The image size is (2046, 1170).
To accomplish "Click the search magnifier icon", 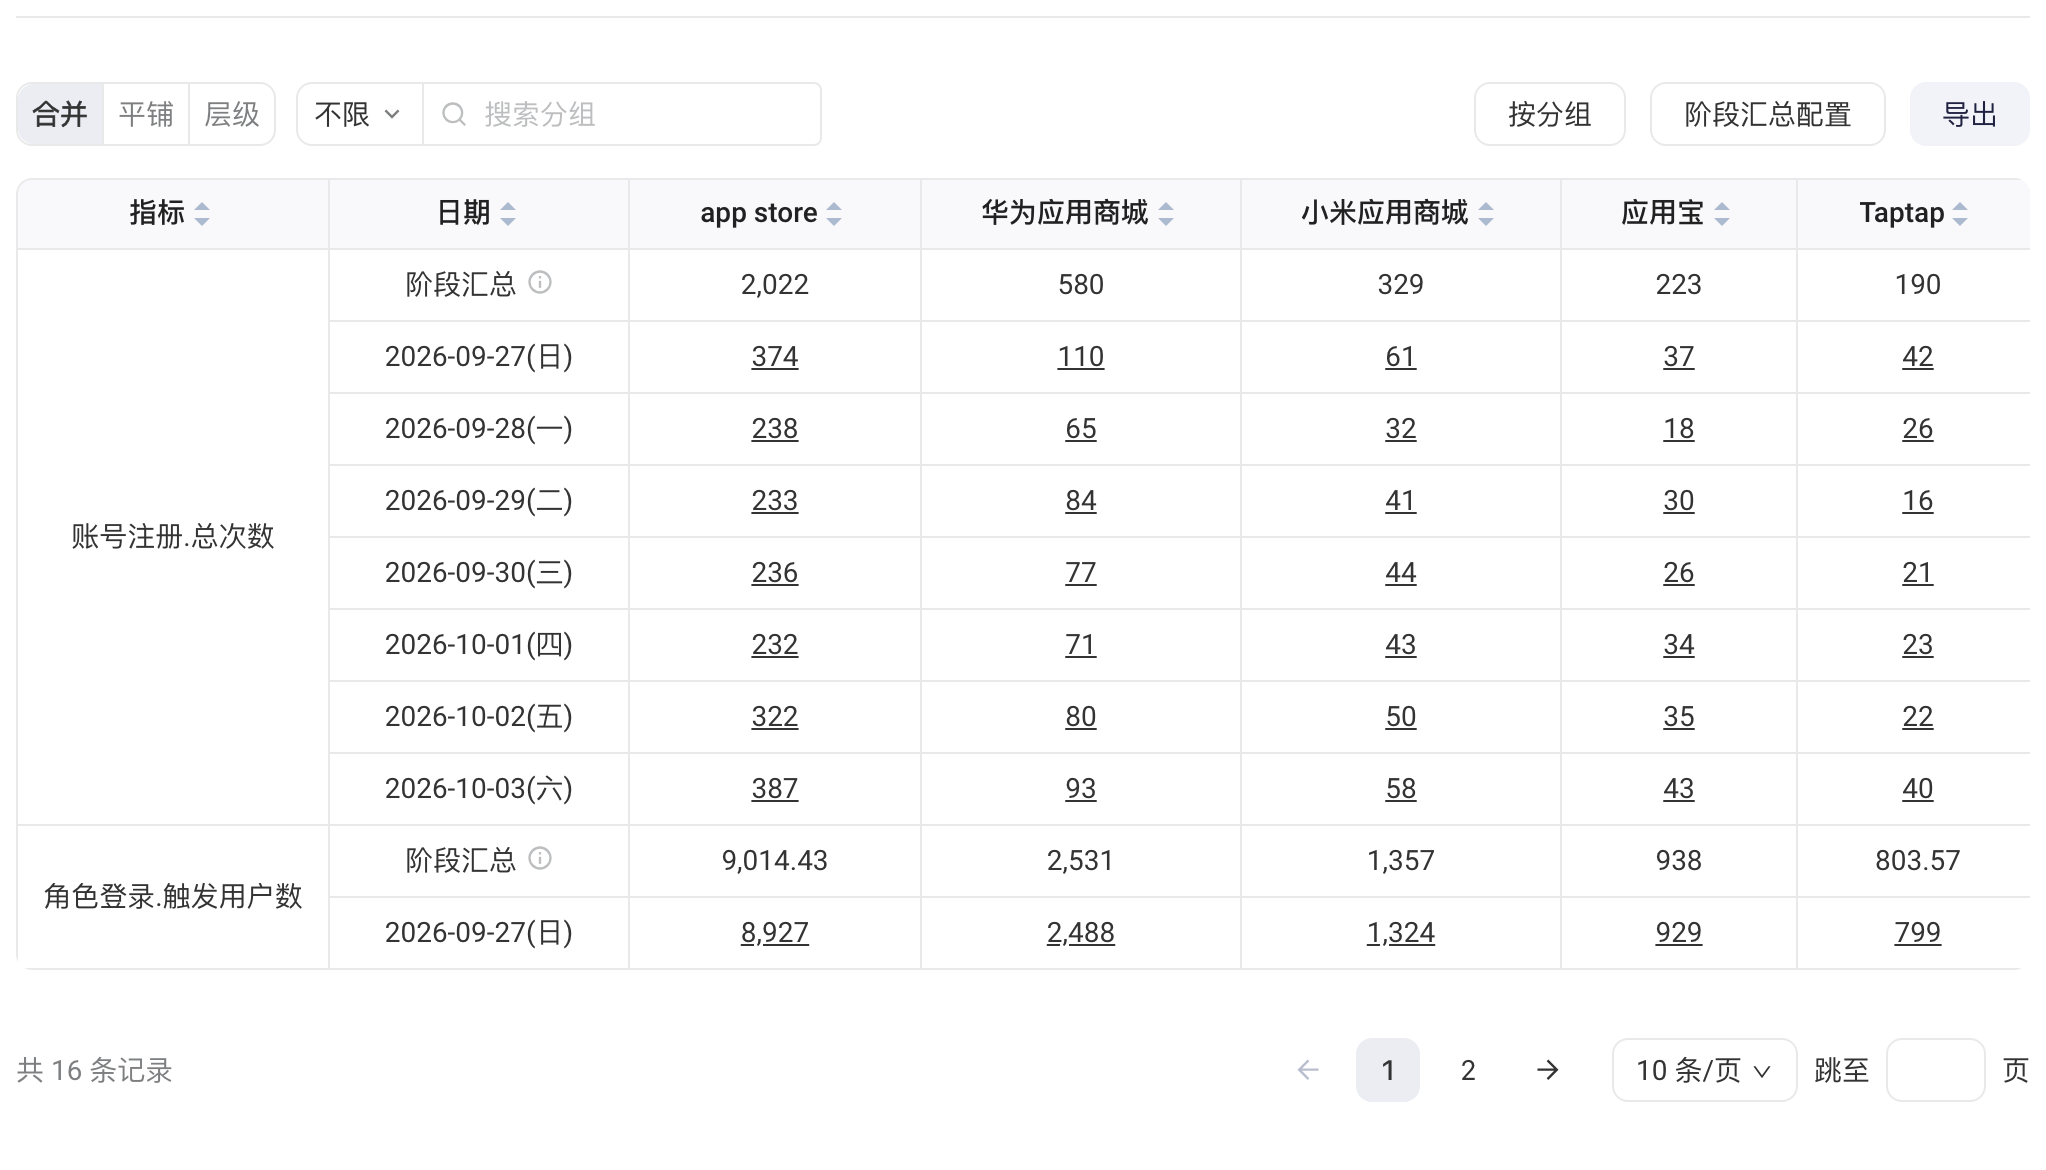I will pos(454,114).
